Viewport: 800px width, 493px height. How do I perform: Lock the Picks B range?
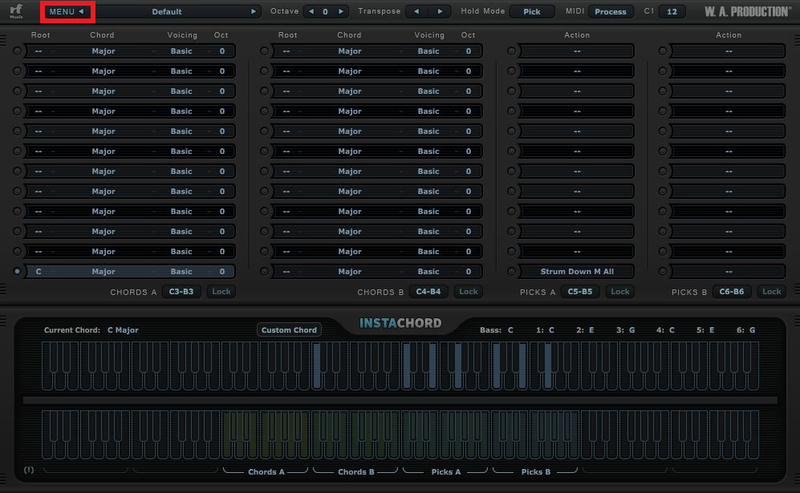[x=770, y=292]
